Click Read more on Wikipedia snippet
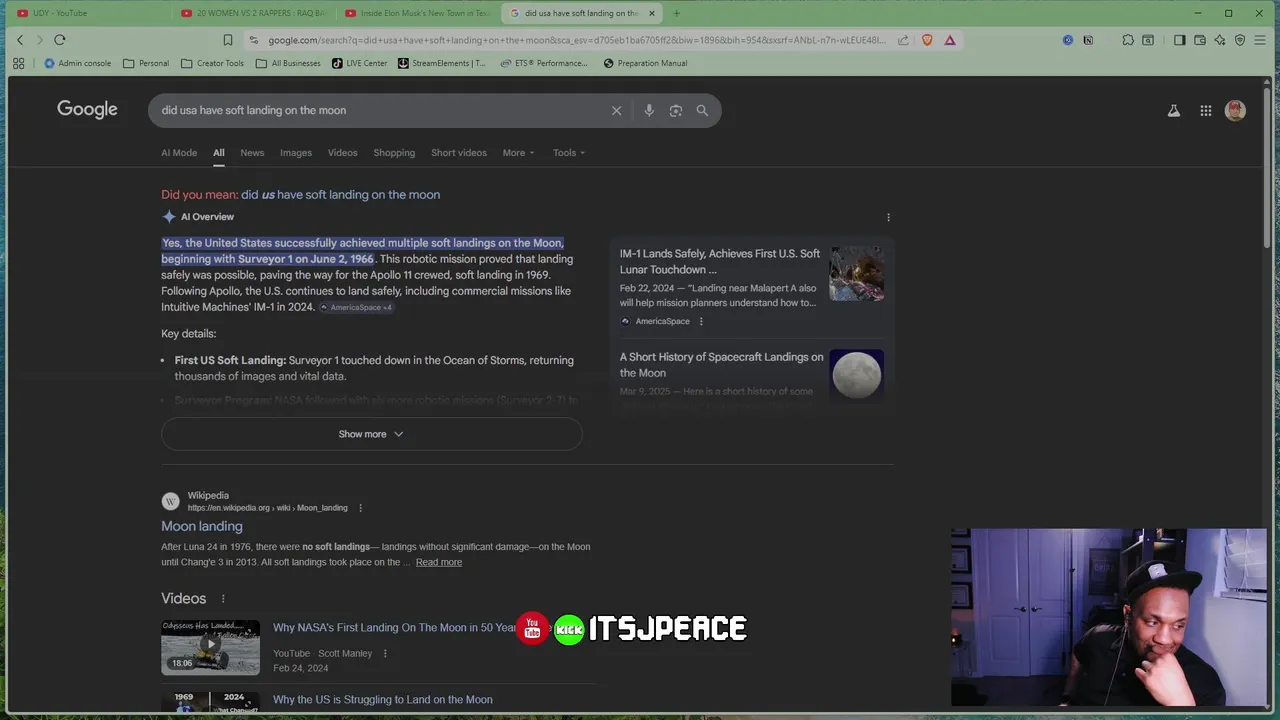This screenshot has width=1280, height=720. pos(439,562)
